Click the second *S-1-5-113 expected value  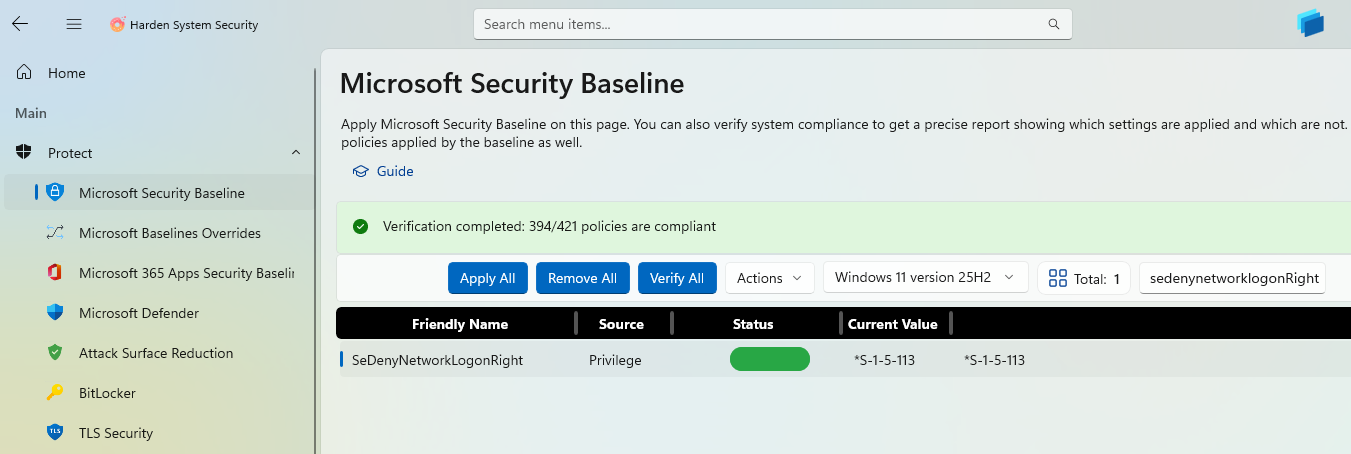[x=994, y=360]
